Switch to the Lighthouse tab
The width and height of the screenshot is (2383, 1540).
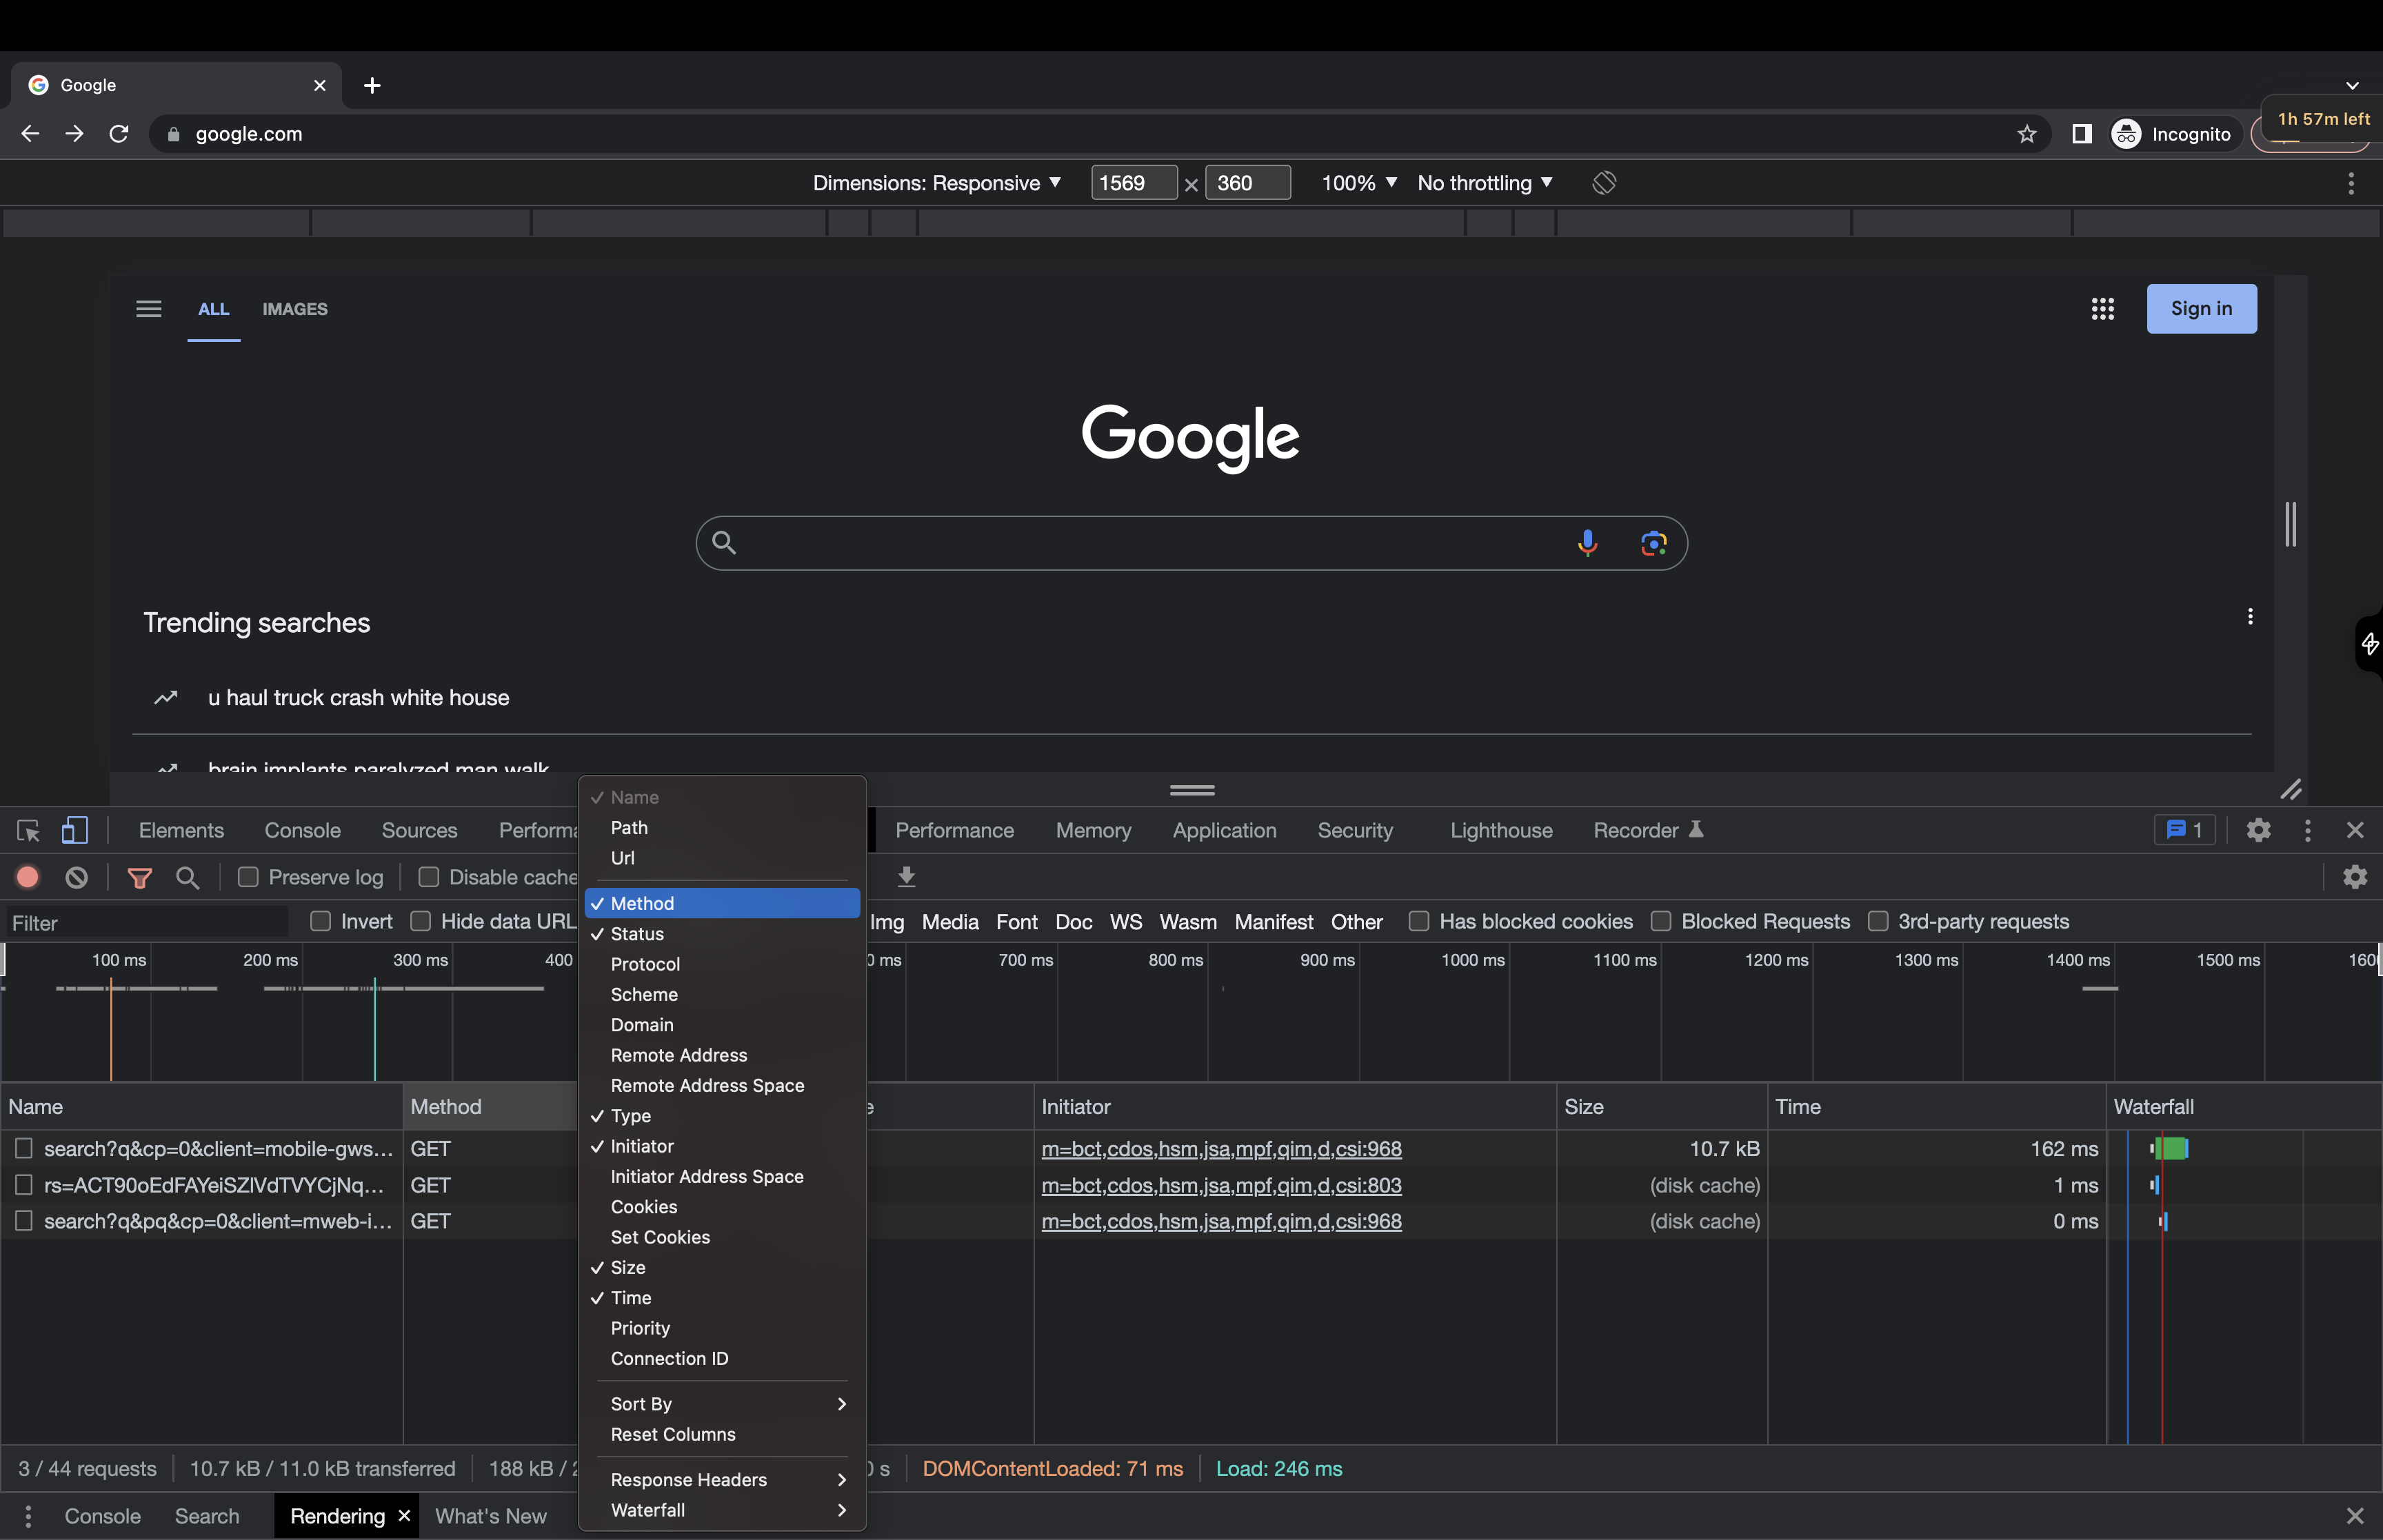coord(1501,831)
